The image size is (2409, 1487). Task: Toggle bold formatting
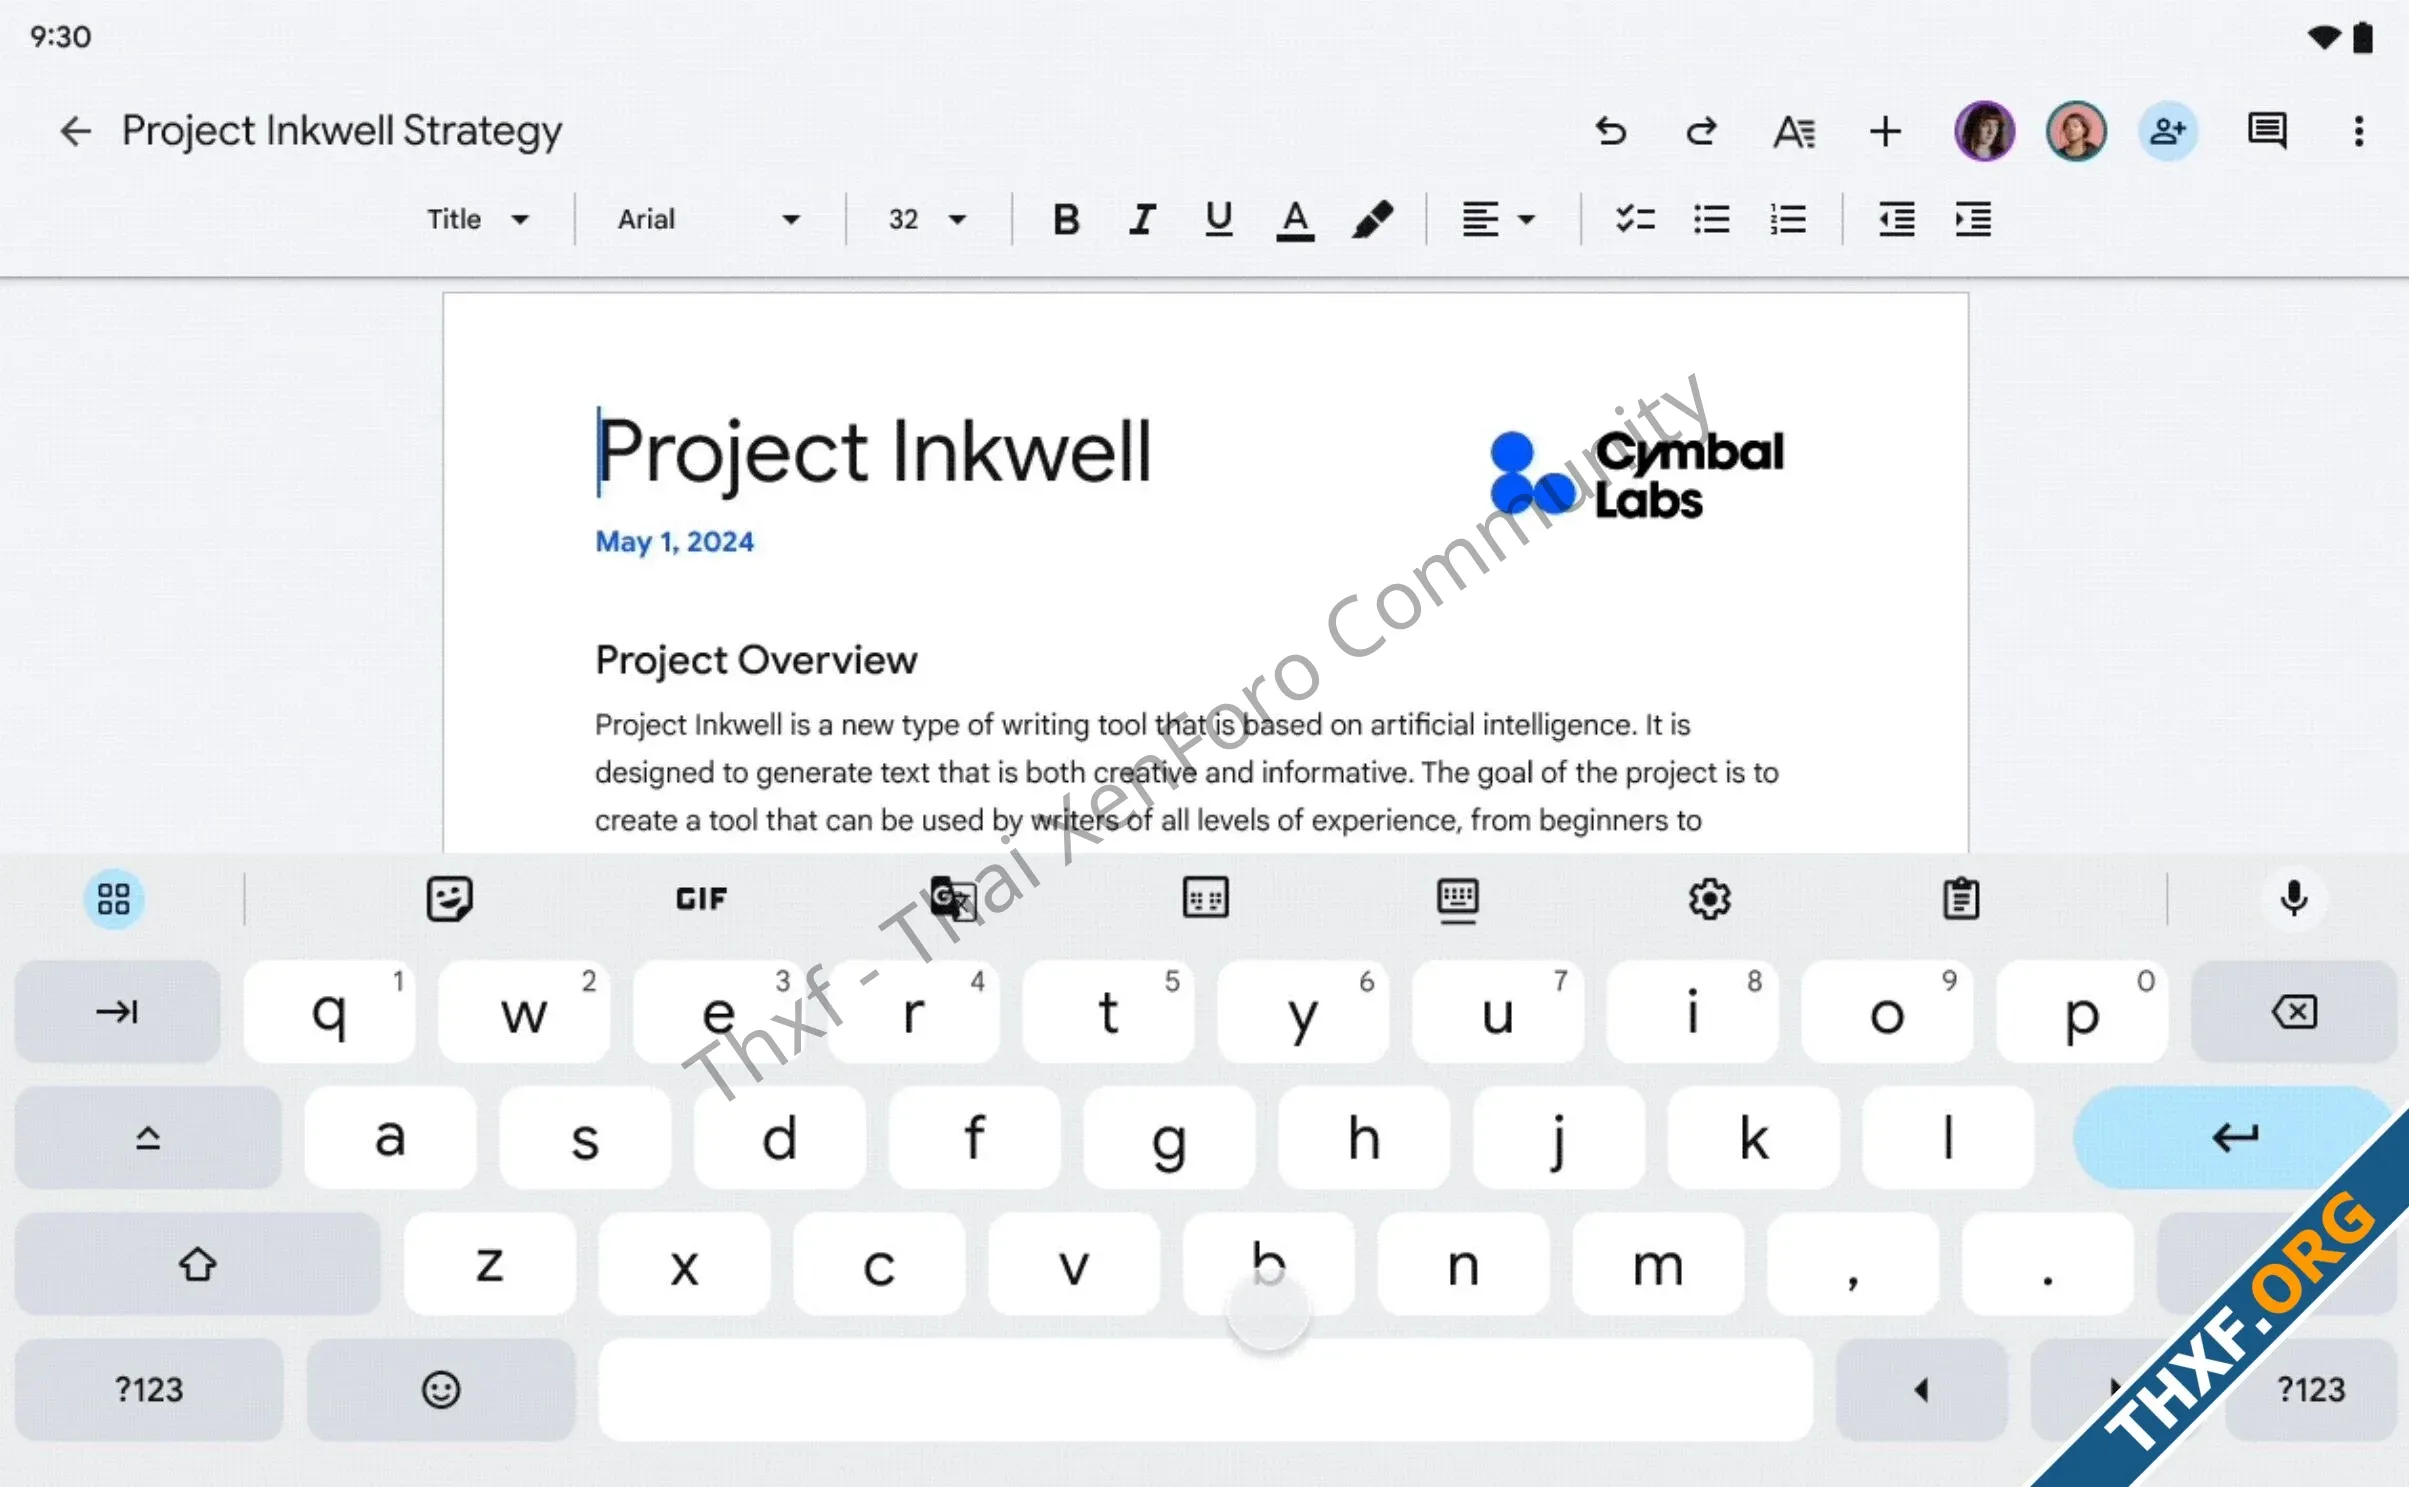tap(1066, 219)
